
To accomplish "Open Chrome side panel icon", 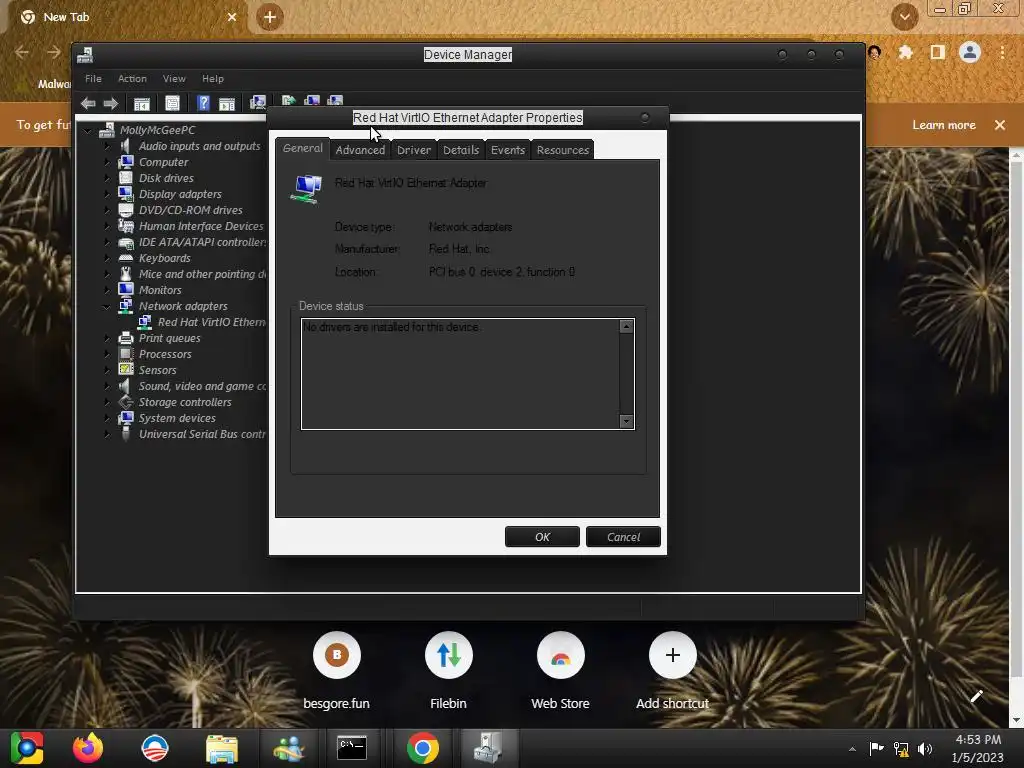I will [x=937, y=52].
